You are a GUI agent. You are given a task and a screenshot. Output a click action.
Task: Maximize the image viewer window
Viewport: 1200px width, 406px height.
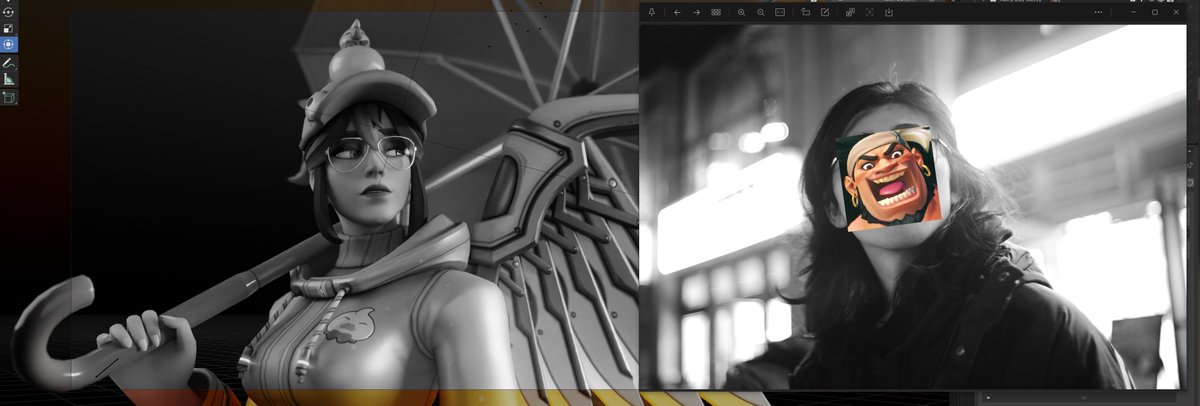tap(1154, 12)
